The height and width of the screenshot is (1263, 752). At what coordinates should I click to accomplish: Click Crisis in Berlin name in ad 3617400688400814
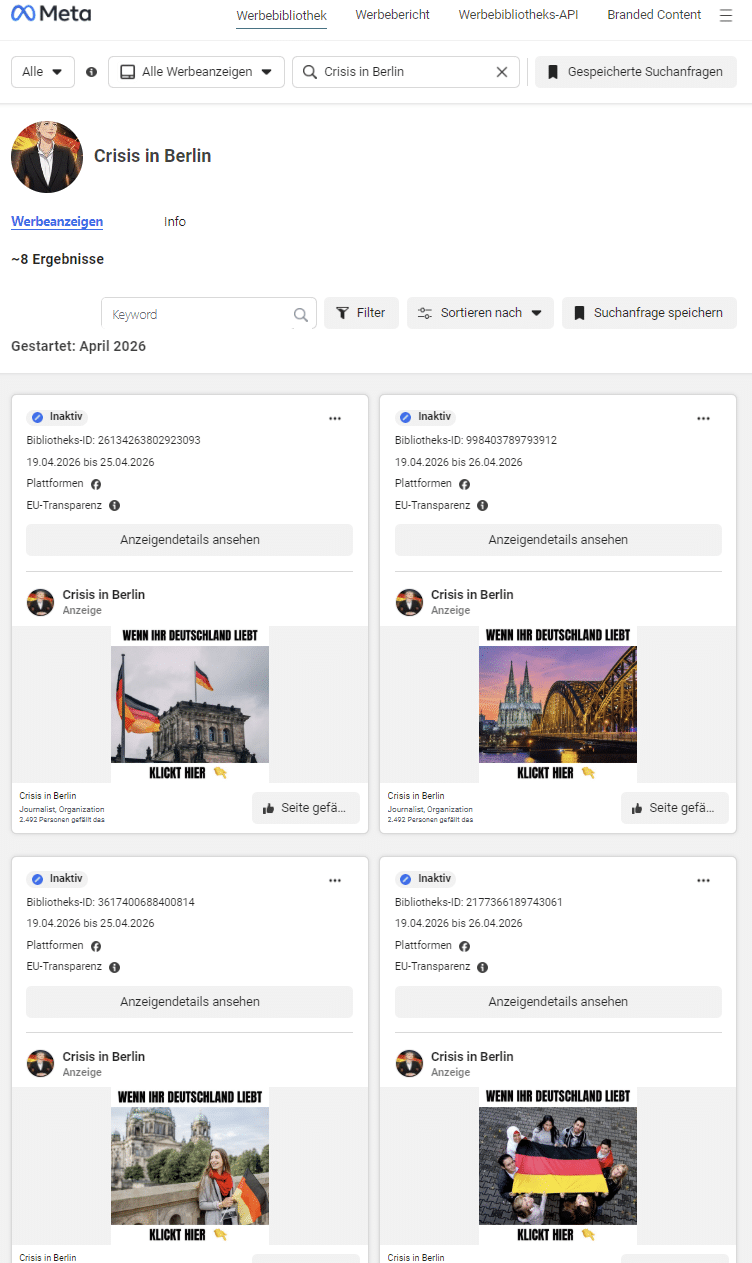pos(104,1057)
